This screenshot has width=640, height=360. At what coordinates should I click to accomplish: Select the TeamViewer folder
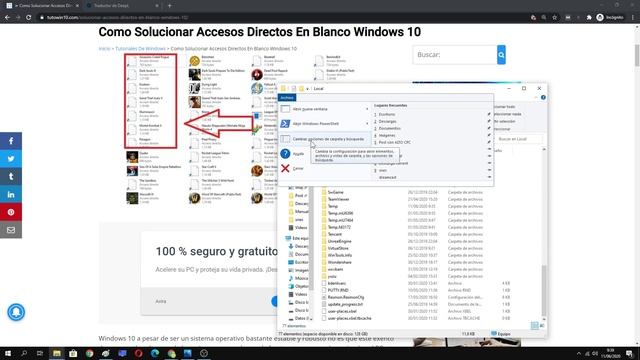tap(338, 199)
